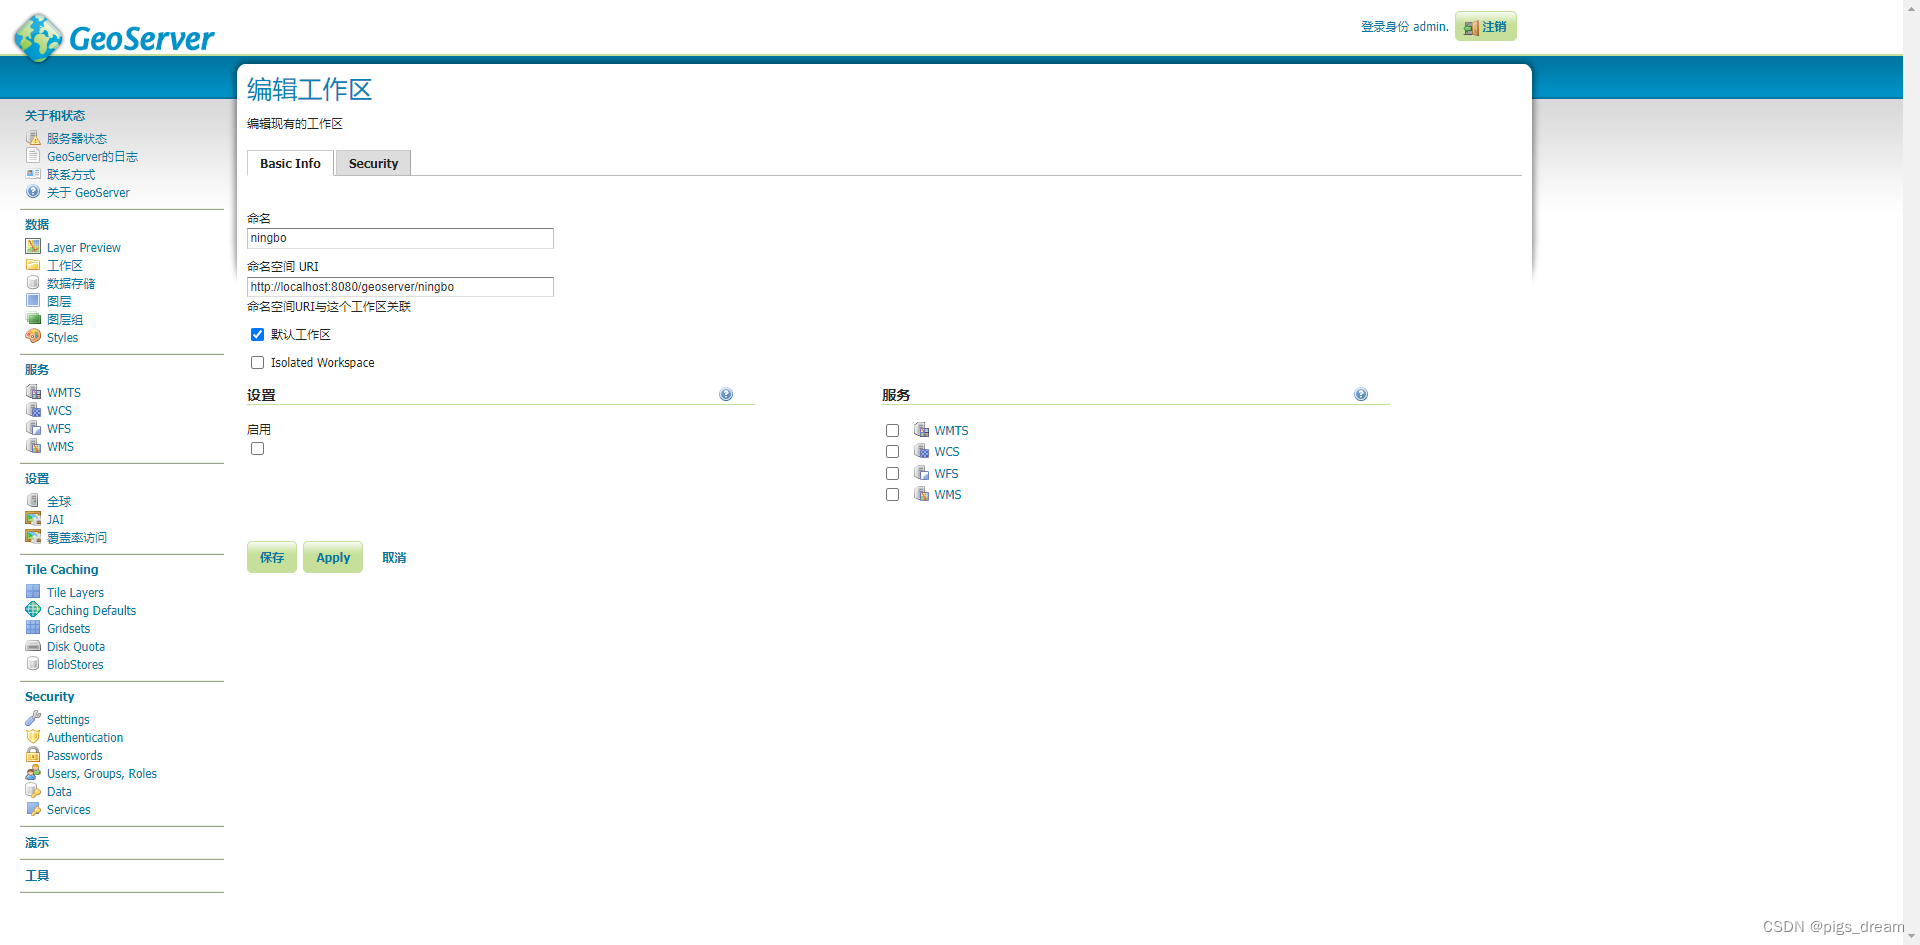Open the WFS link in 服务 panel
The width and height of the screenshot is (1920, 945).
(x=946, y=474)
